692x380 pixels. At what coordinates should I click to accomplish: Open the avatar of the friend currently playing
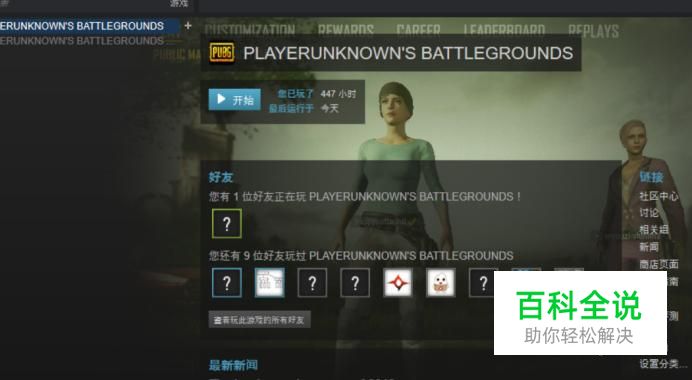coord(227,224)
